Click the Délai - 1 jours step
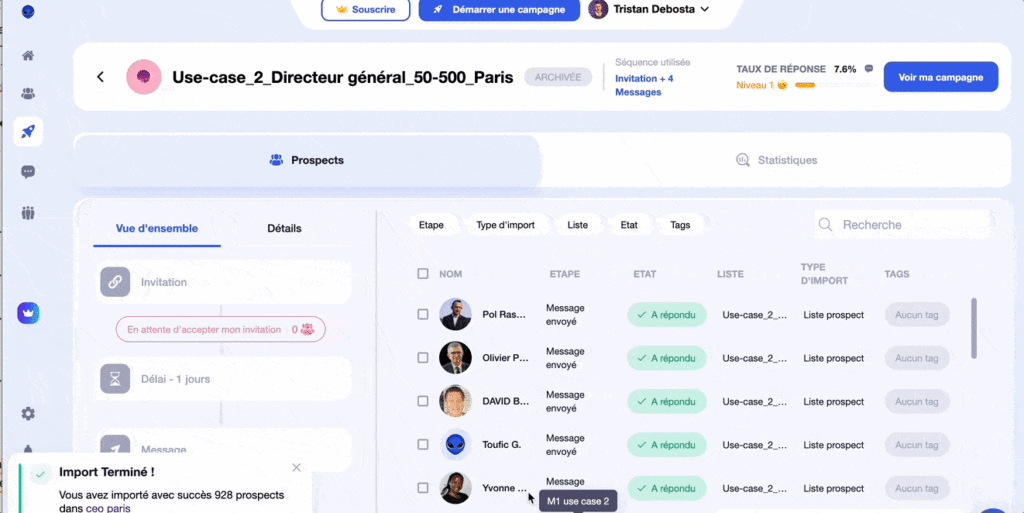This screenshot has width=1024, height=513. click(223, 379)
